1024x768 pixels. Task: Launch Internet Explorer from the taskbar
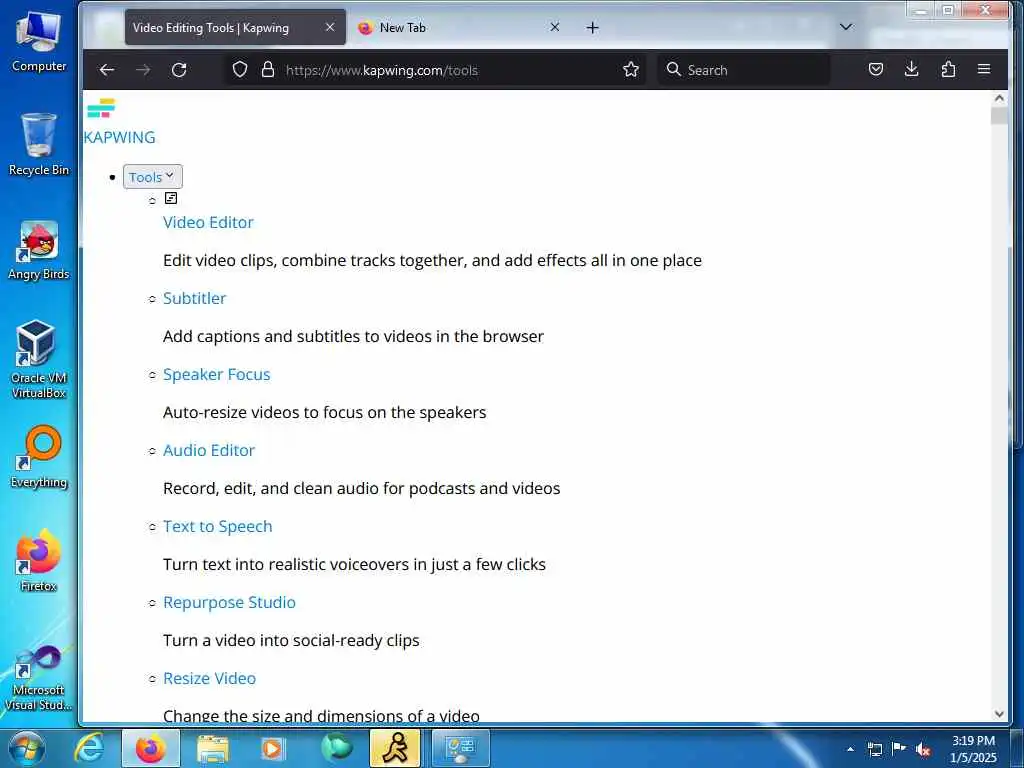pos(89,748)
